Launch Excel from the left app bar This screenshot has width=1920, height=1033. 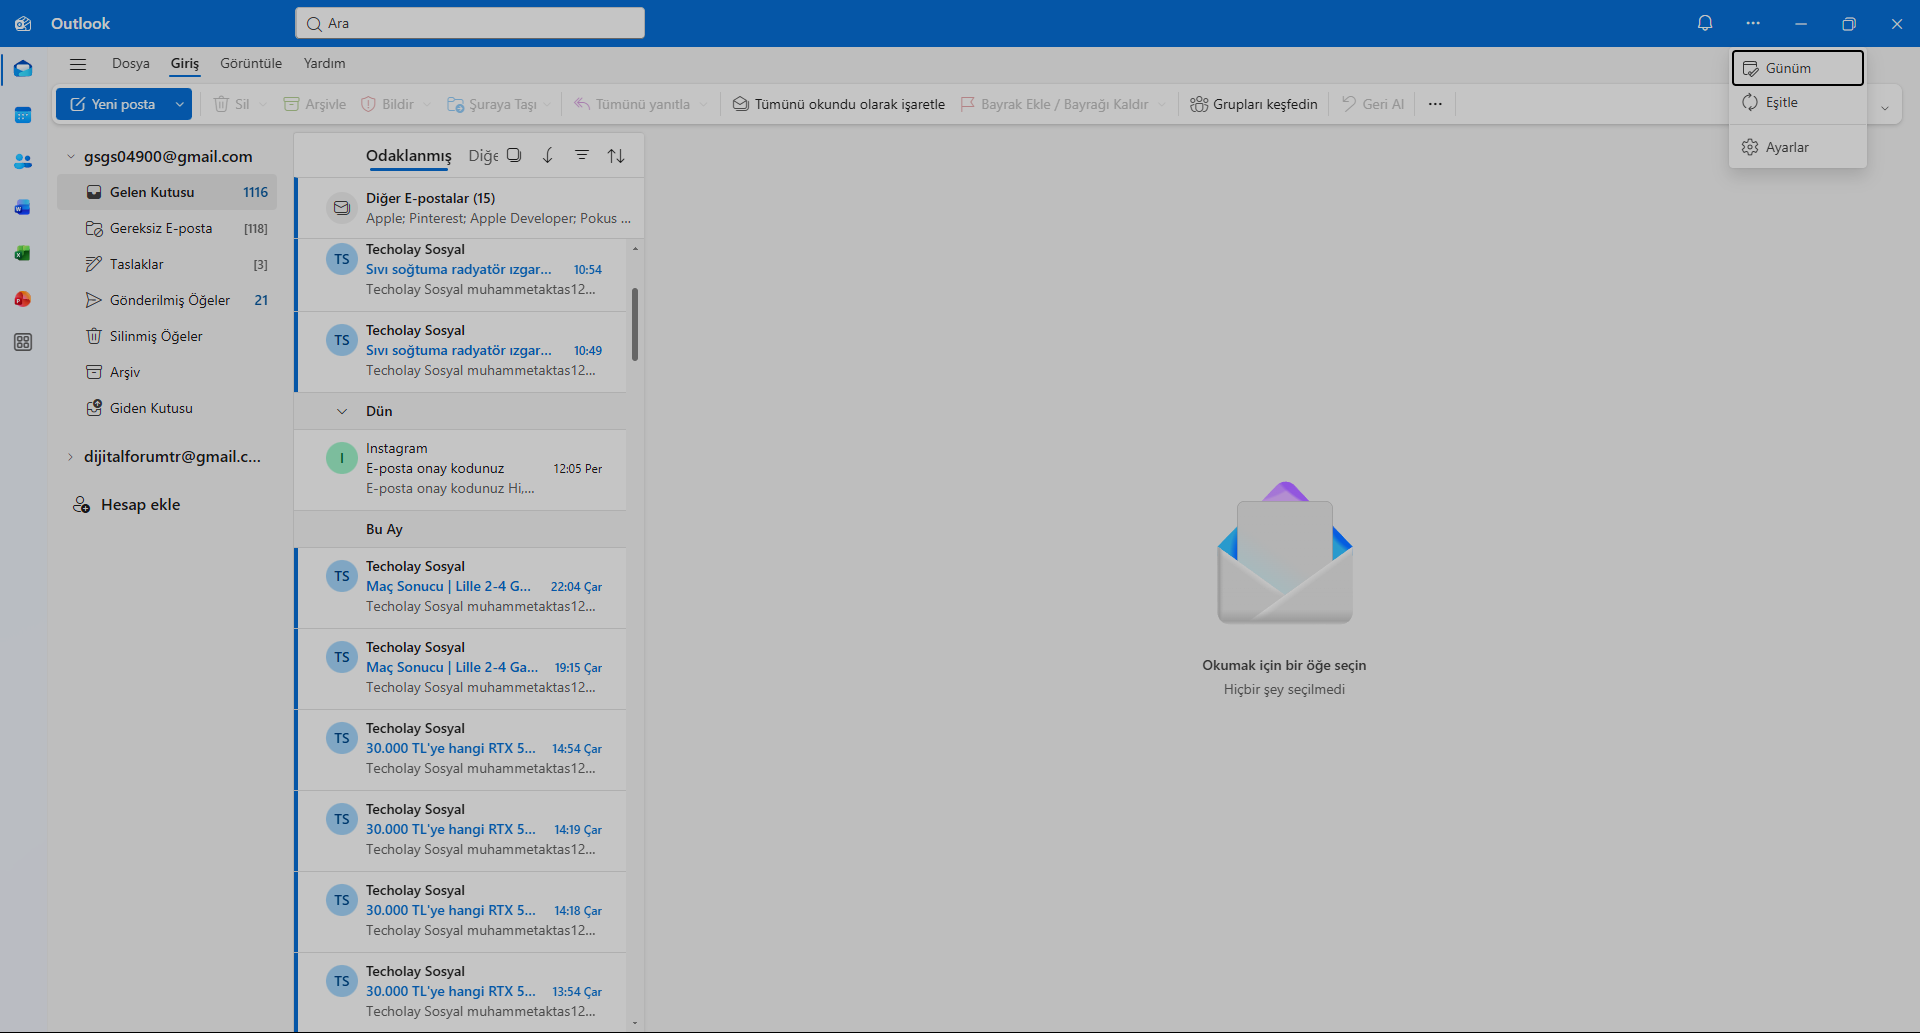[23, 253]
